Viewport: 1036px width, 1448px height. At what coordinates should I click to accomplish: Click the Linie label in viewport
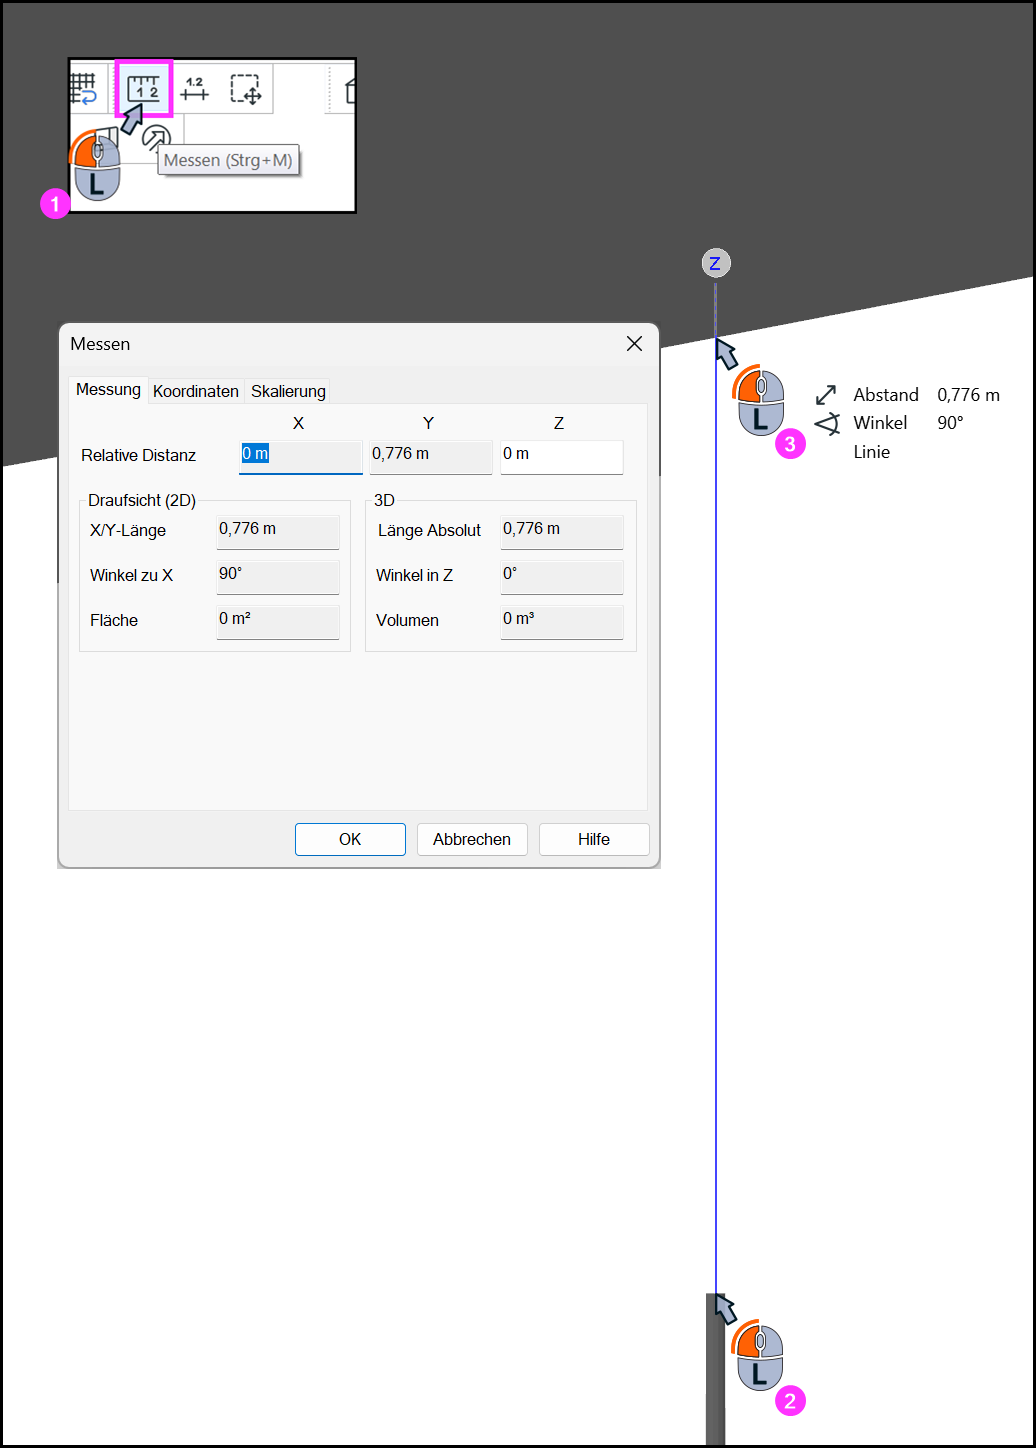tap(872, 452)
